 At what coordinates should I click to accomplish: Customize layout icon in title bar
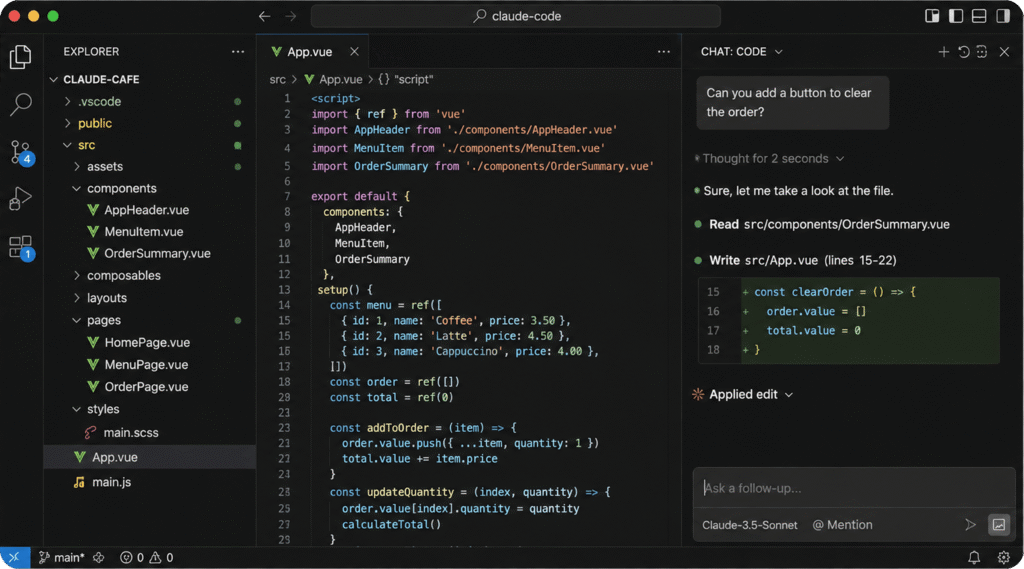tap(932, 16)
